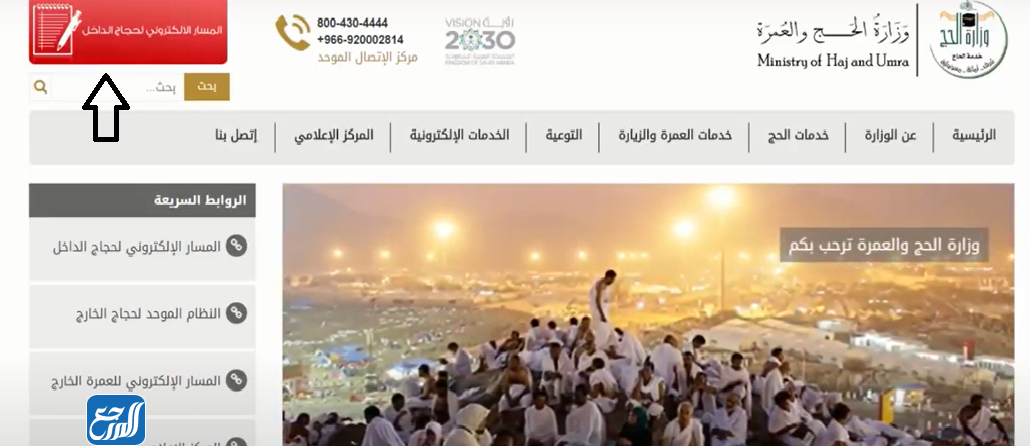The width and height of the screenshot is (1030, 446).
Task: Open the عن الوزارة menu
Action: coord(890,135)
